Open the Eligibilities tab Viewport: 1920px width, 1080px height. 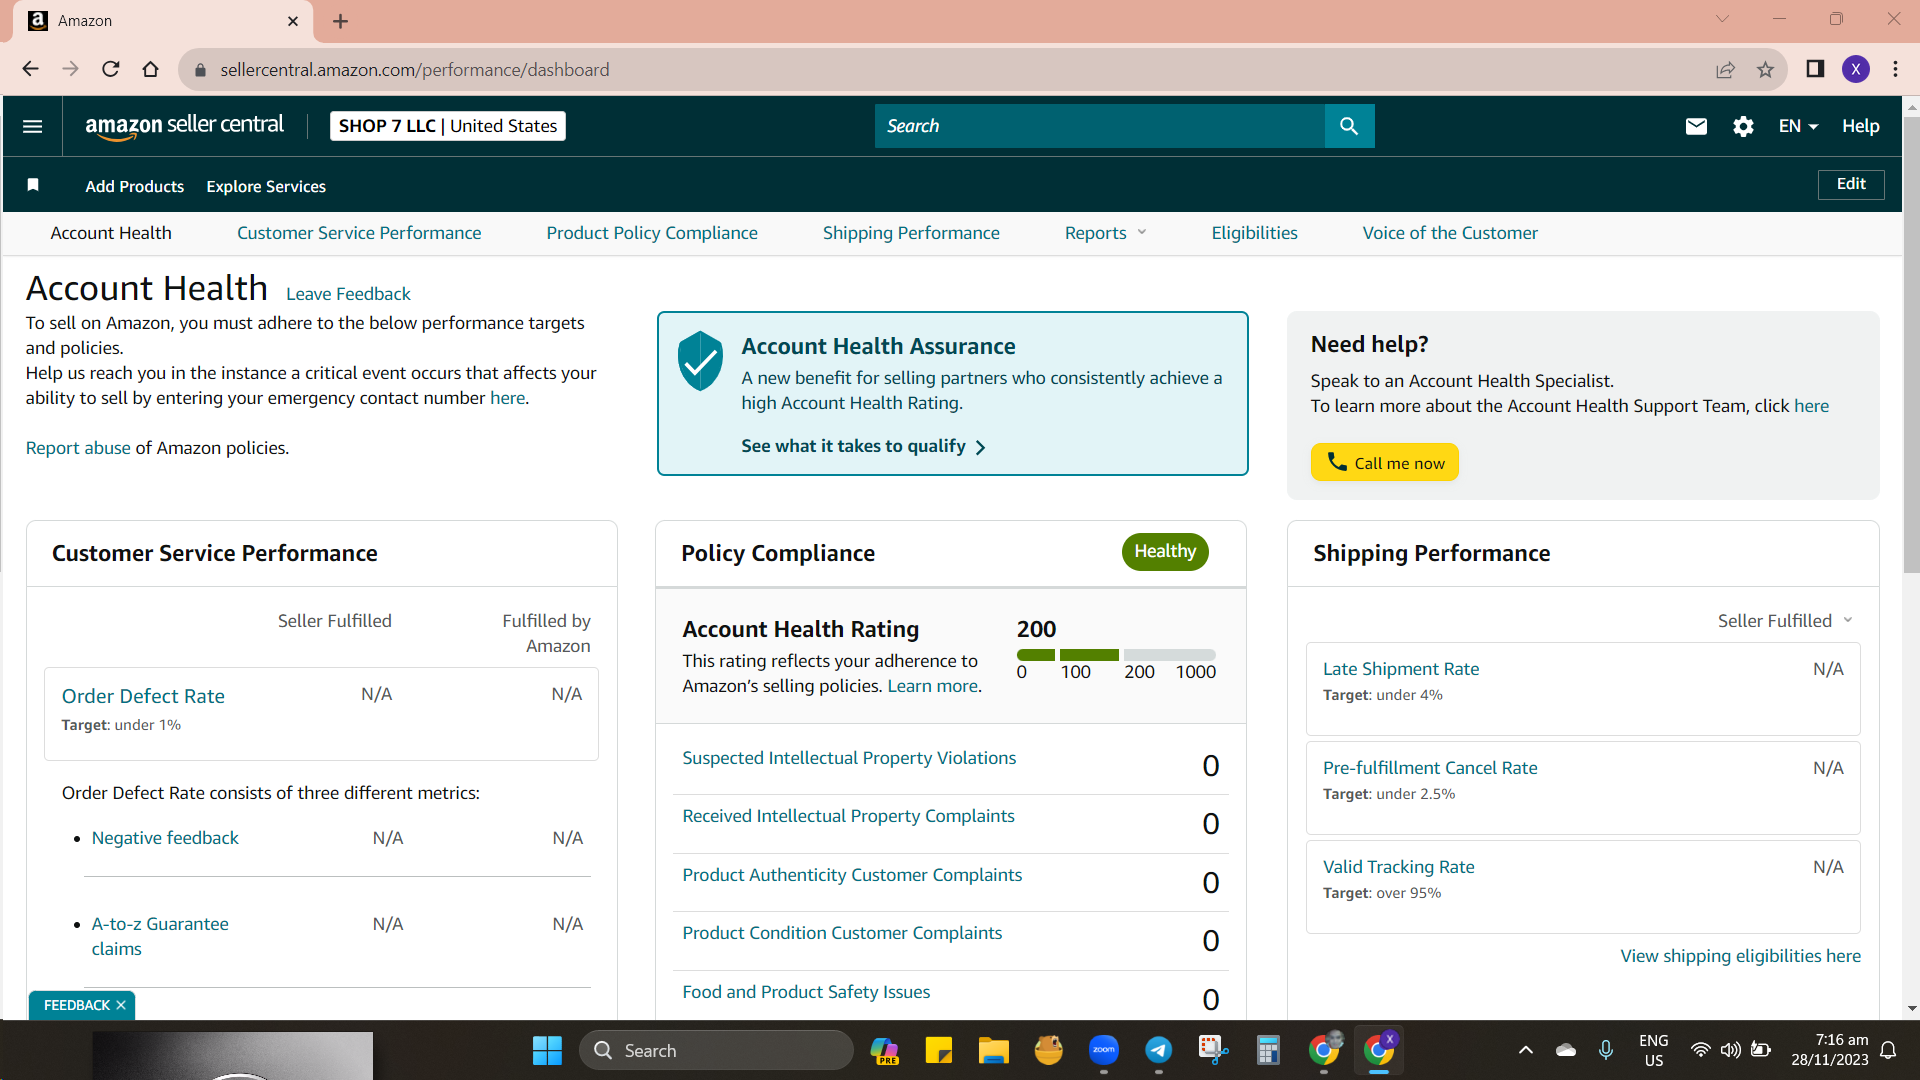[1254, 233]
